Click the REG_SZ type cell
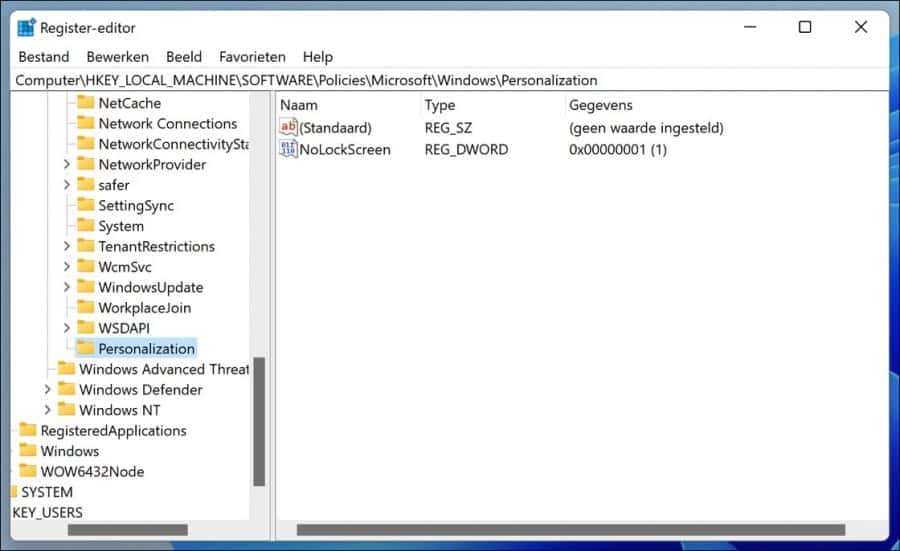900x551 pixels. pos(448,127)
